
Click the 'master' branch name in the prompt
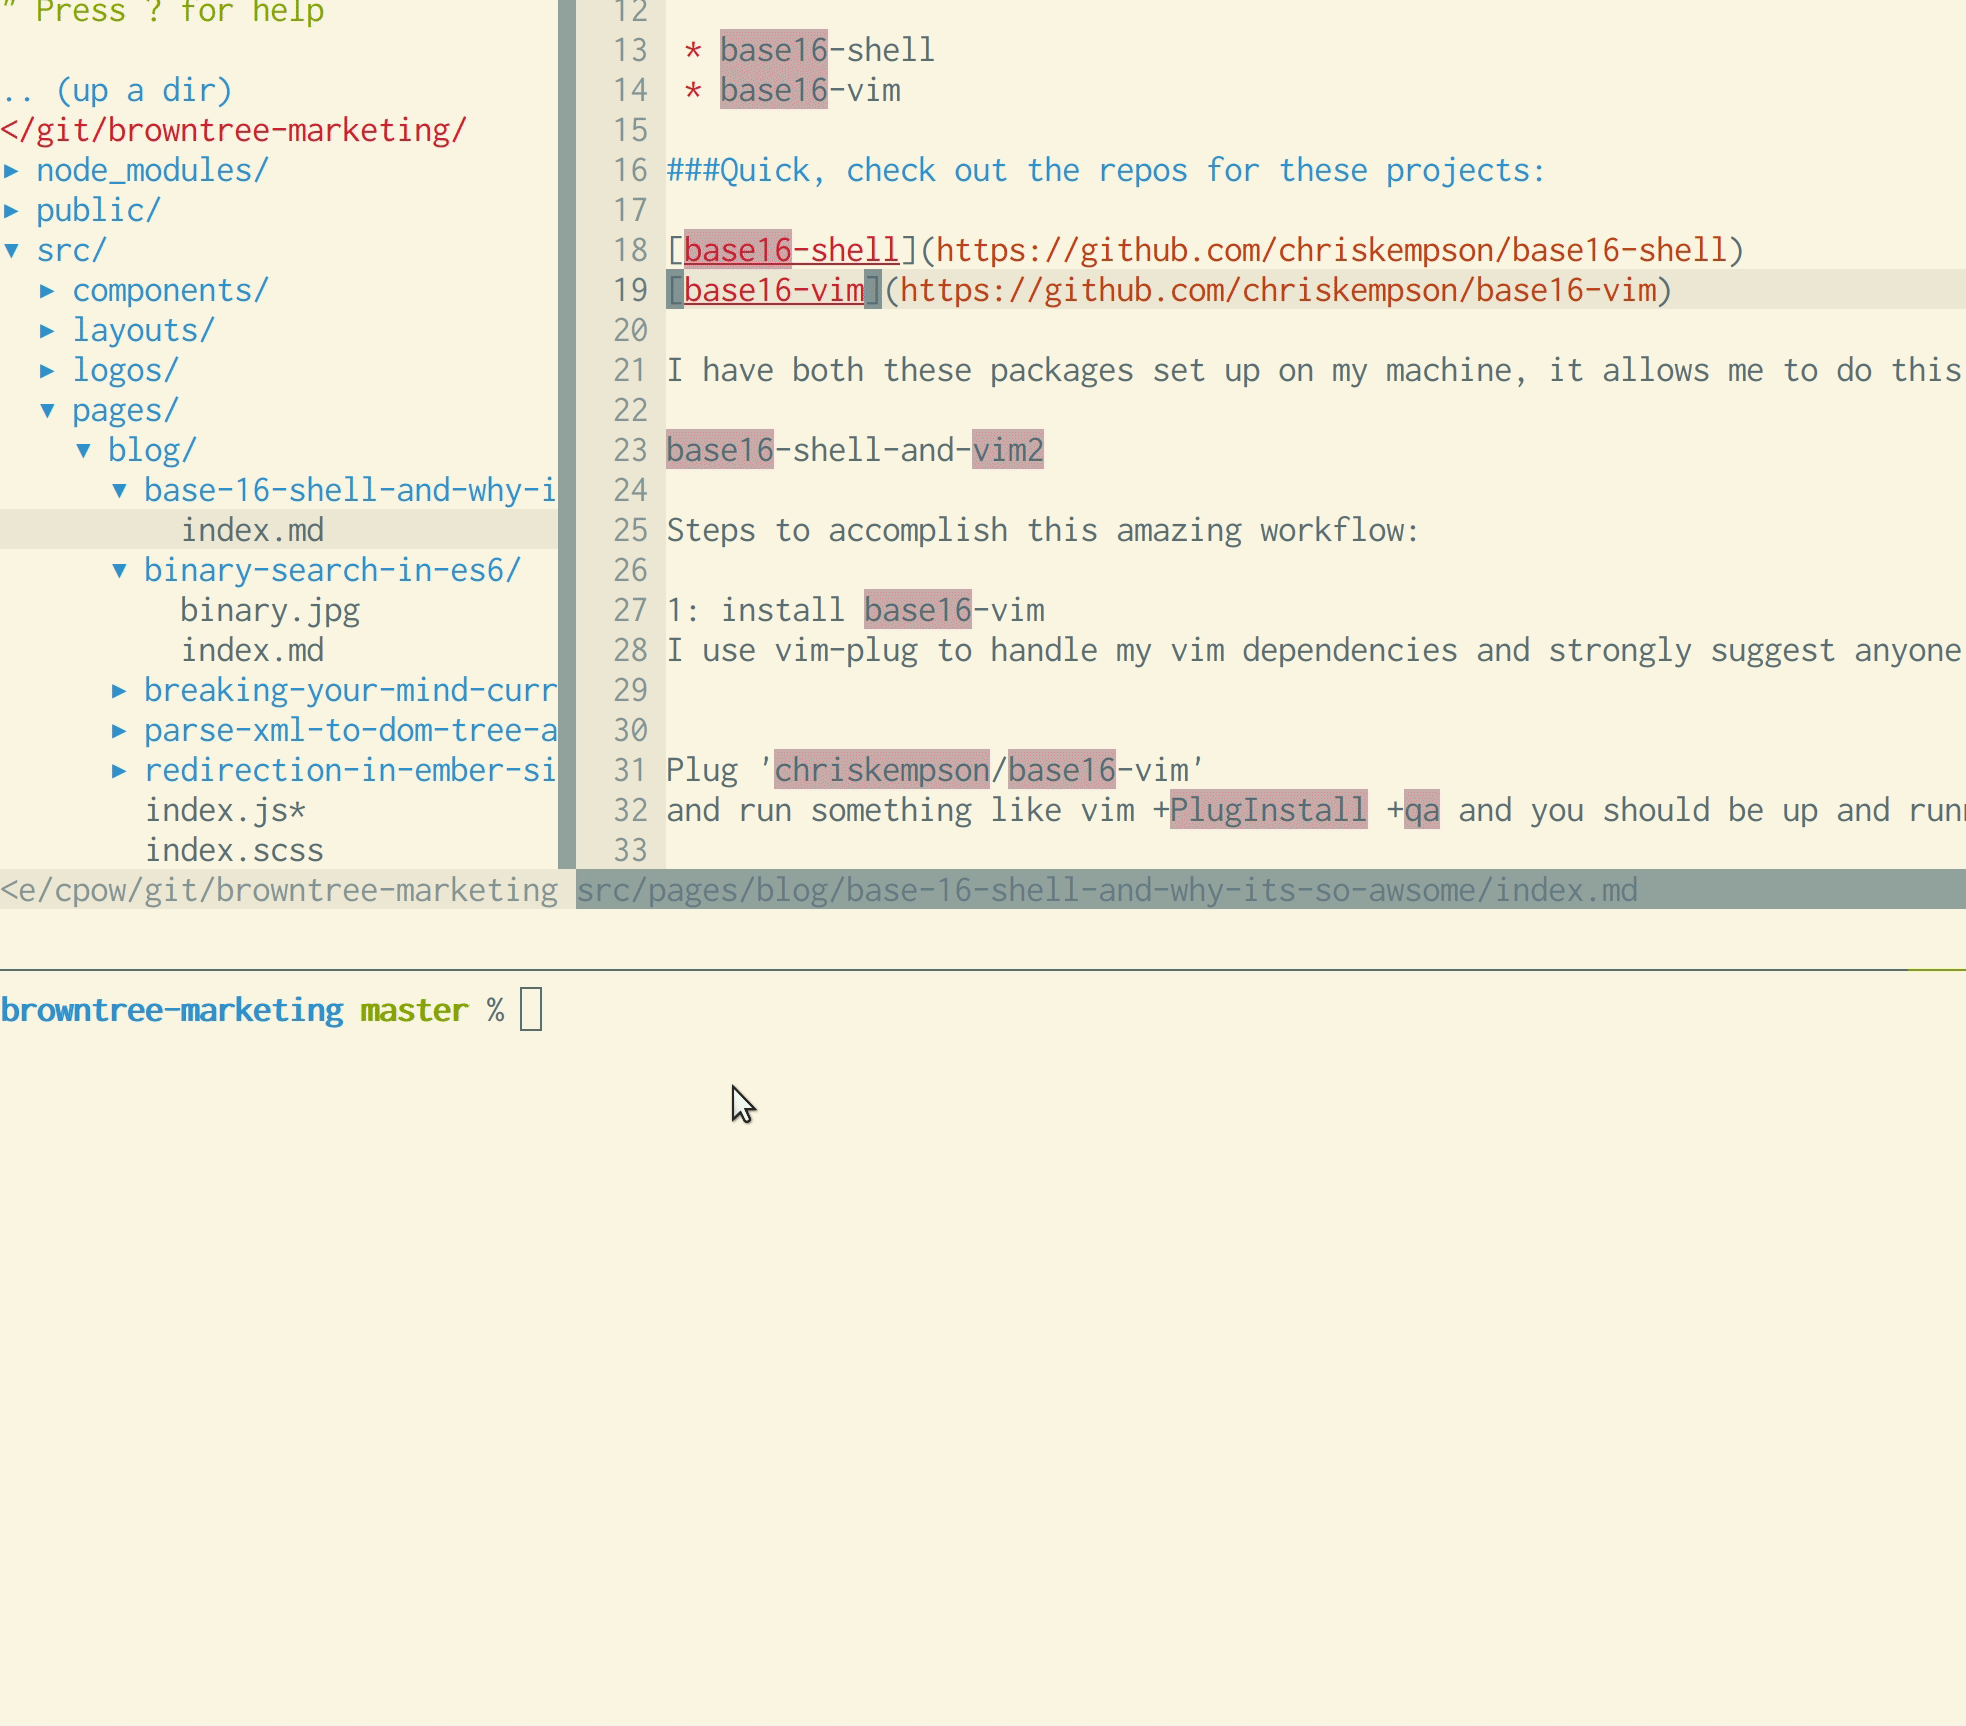pos(414,1011)
